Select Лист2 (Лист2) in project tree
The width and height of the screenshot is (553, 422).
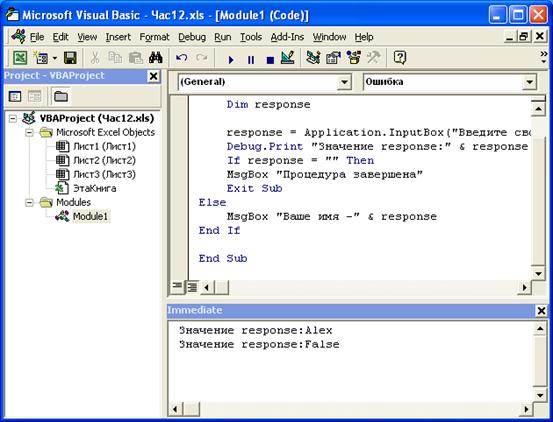pos(96,160)
